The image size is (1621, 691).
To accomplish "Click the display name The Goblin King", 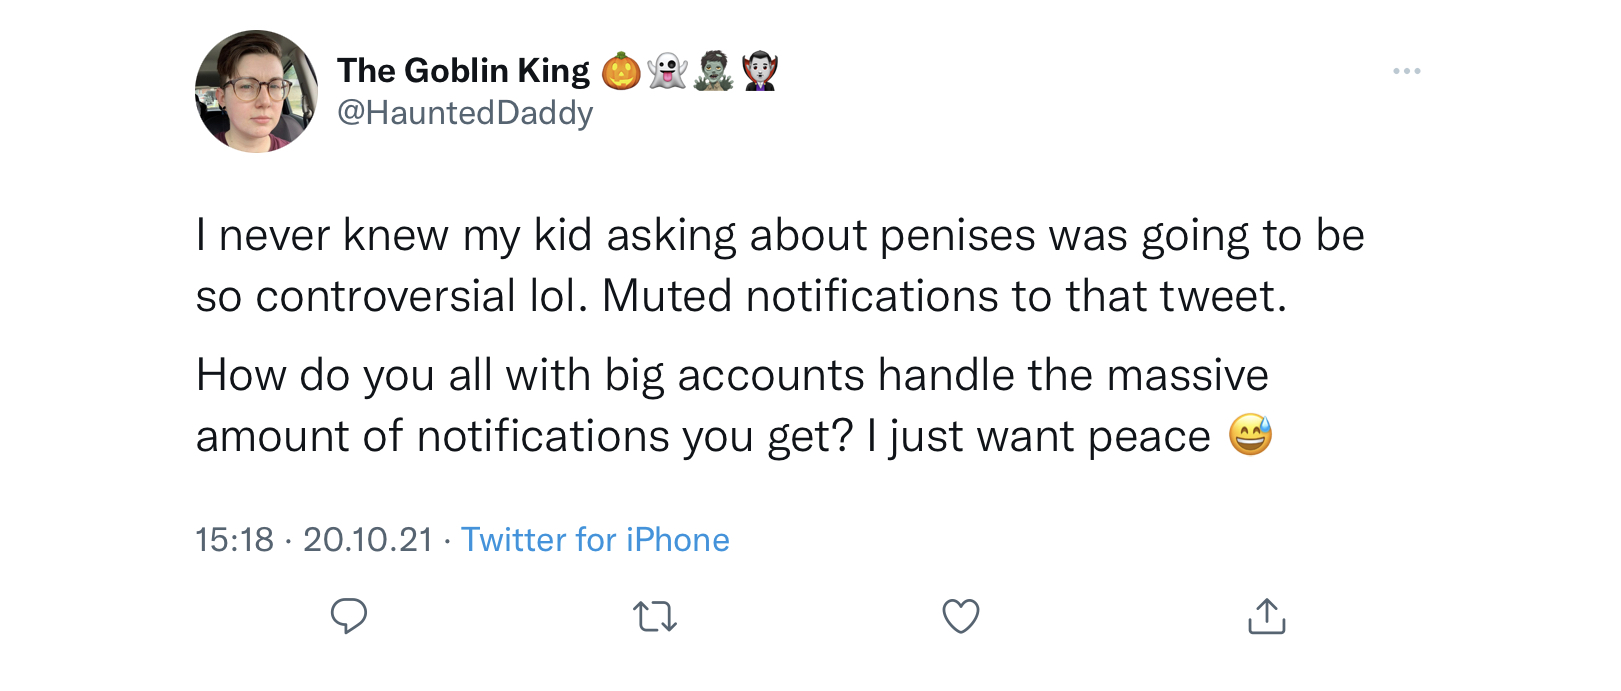I will pos(464,71).
